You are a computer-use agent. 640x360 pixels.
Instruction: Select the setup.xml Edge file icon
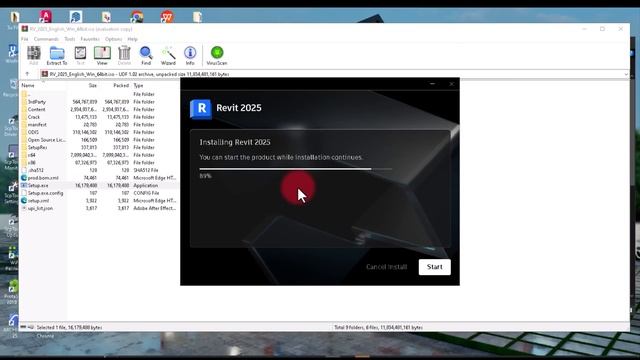[x=24, y=200]
